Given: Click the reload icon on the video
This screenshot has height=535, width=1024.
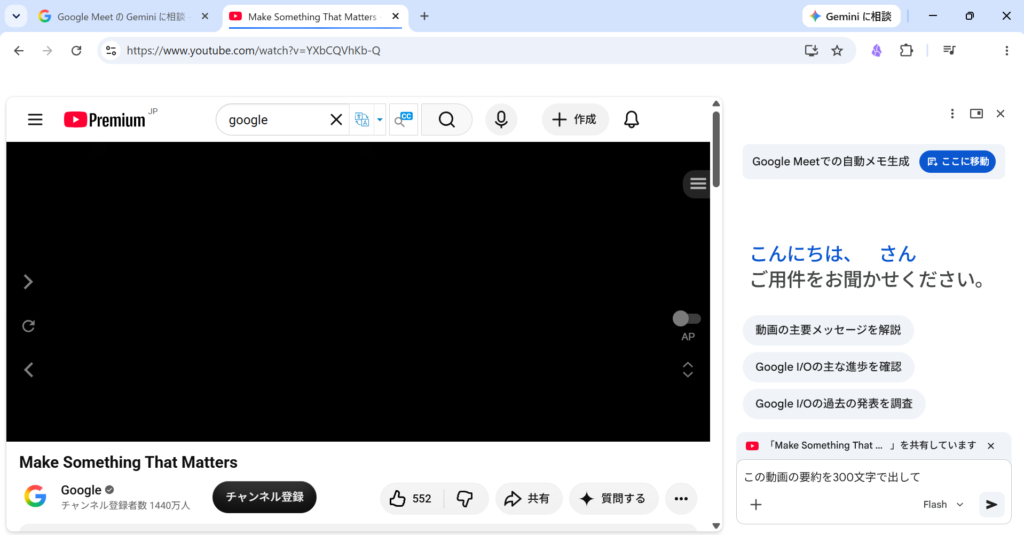Looking at the screenshot, I should point(28,326).
